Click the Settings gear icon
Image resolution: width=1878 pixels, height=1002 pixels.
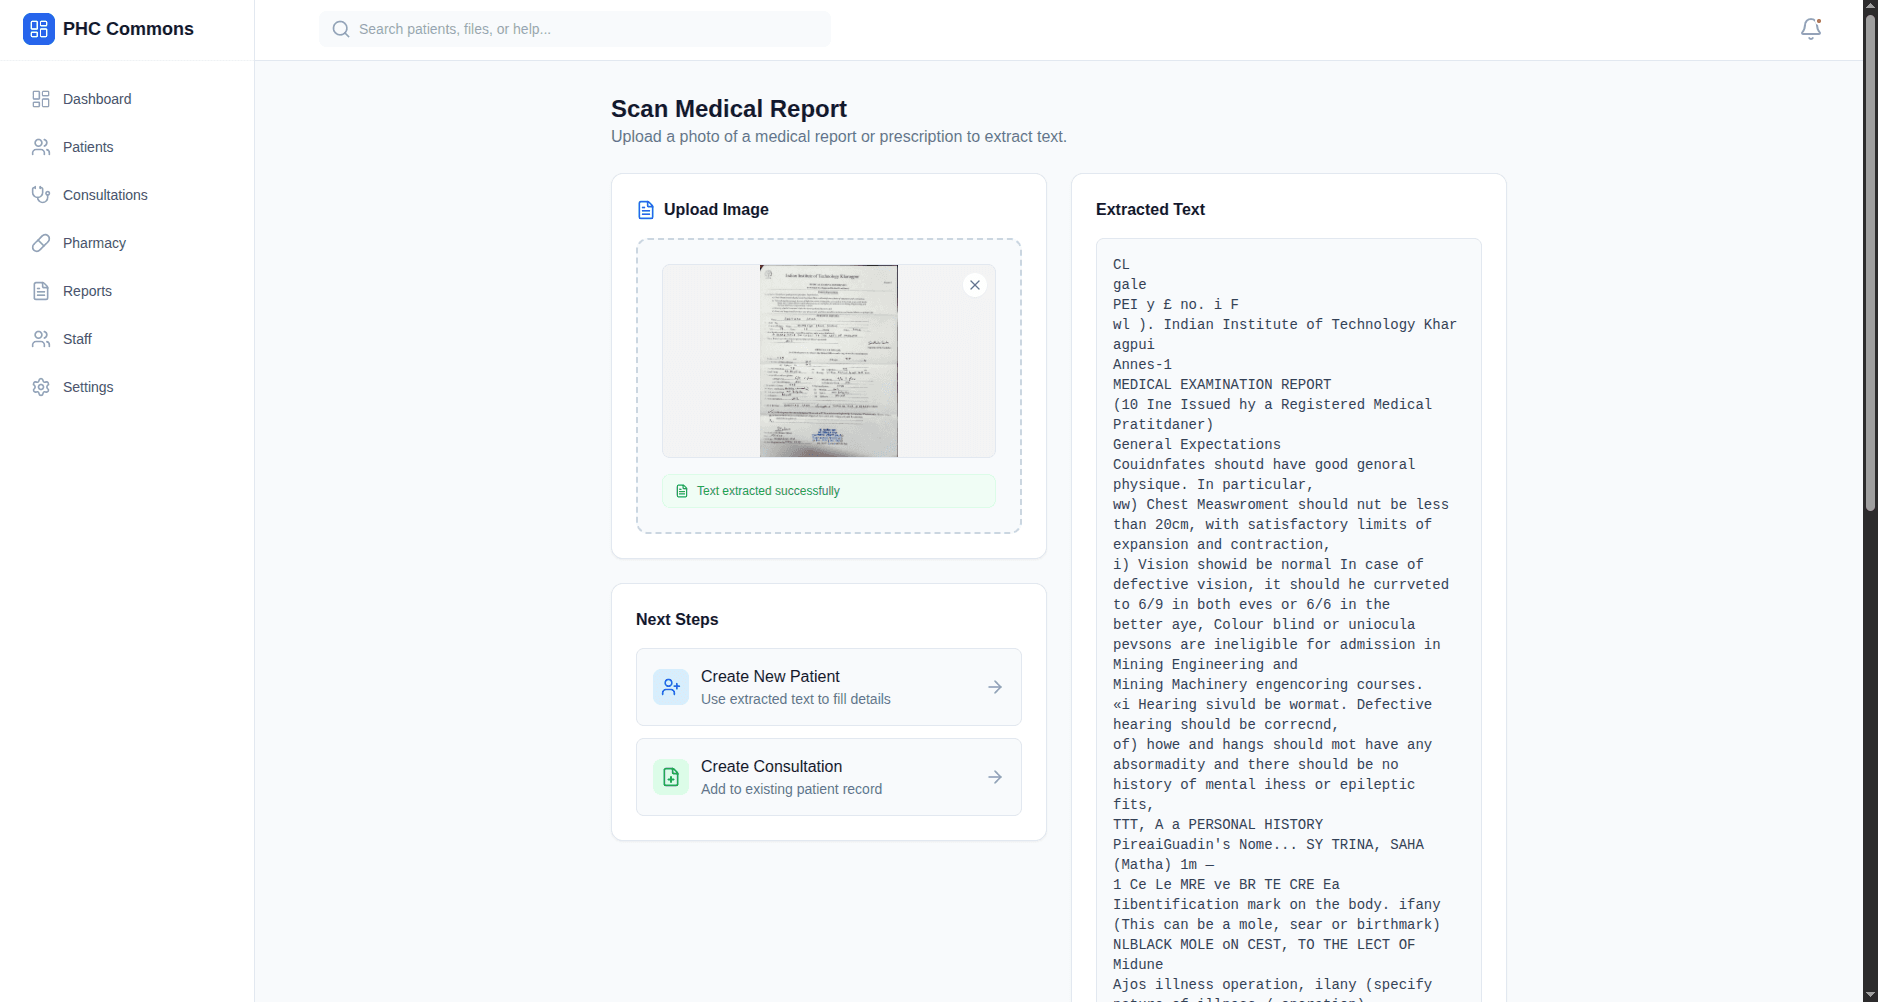click(x=41, y=387)
